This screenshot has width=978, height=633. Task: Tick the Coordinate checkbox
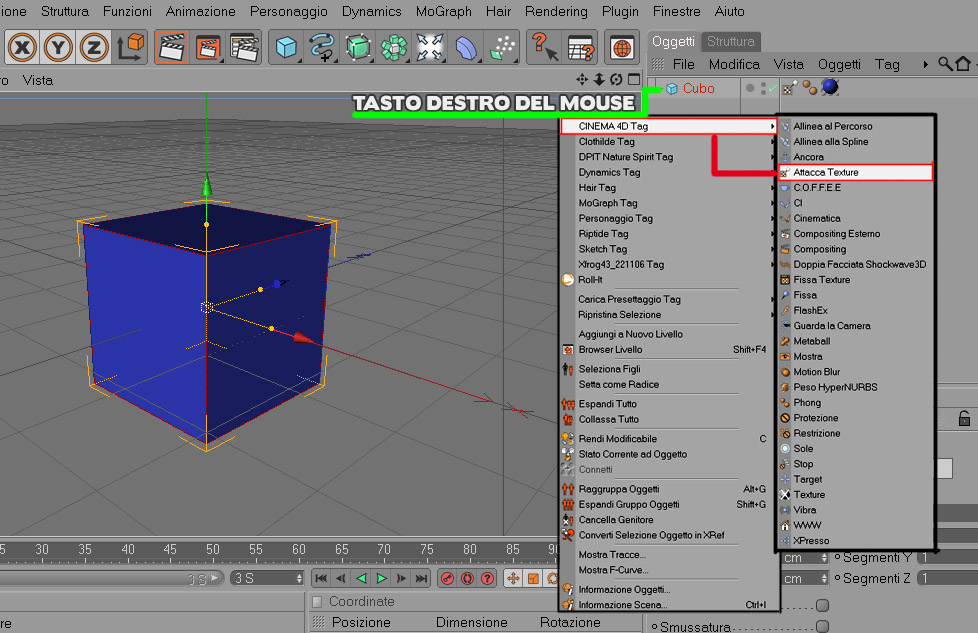[x=317, y=602]
